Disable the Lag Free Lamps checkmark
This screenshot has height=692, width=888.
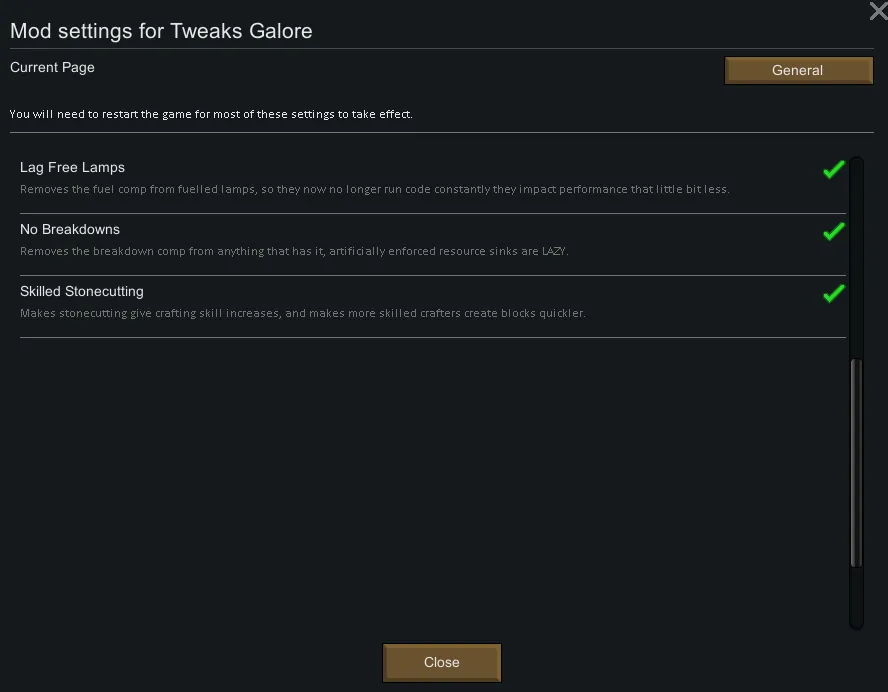click(x=833, y=170)
